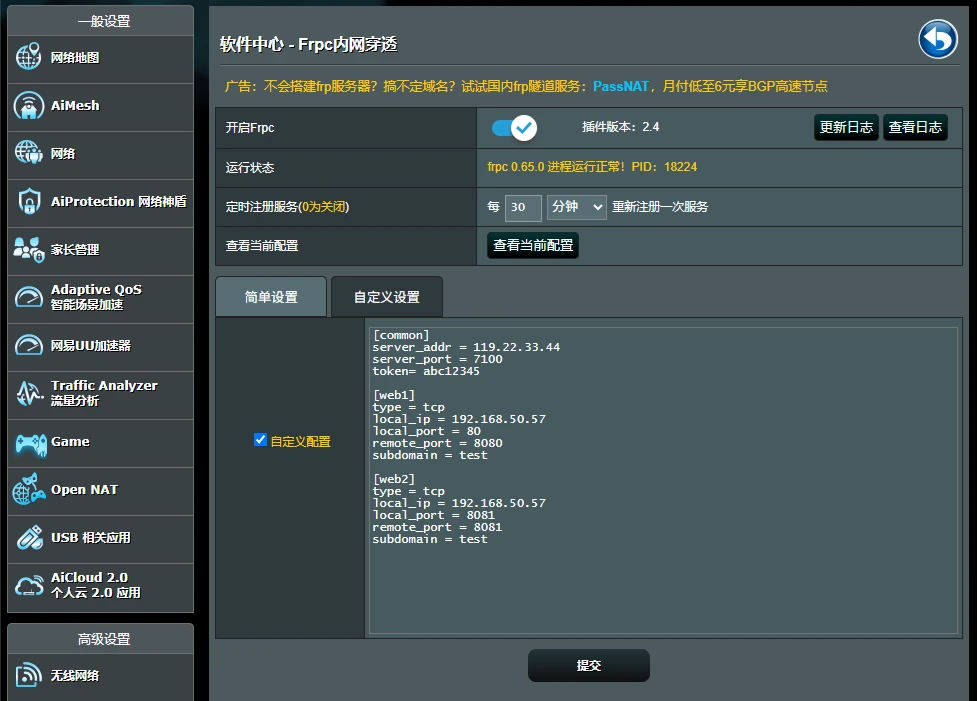The width and height of the screenshot is (977, 701).
Task: Click the 网易UU加速器 gauge icon
Action: [29, 345]
